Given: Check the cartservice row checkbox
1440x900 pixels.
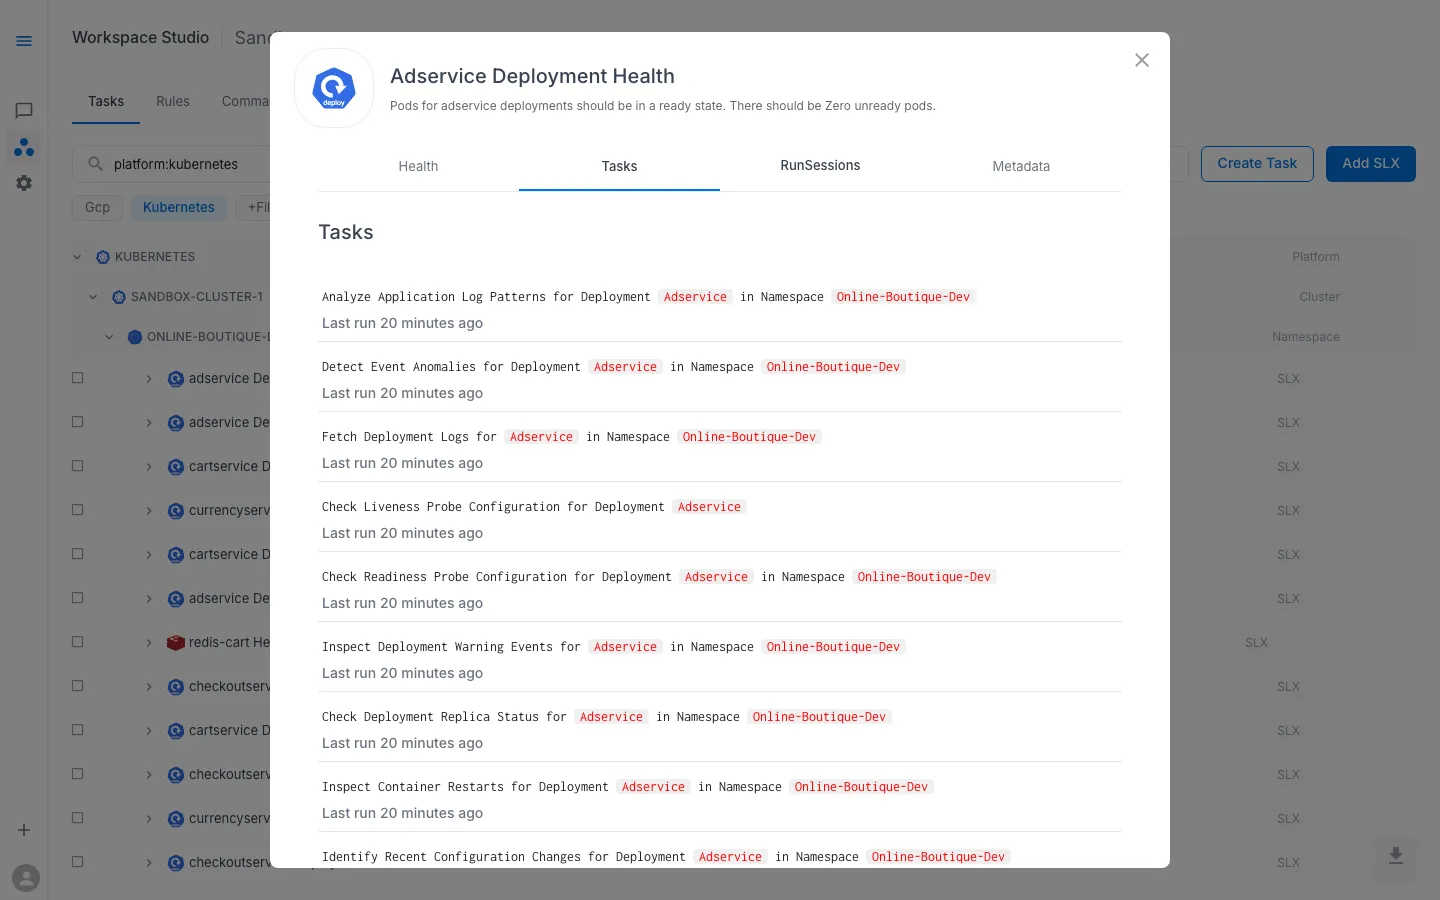Looking at the screenshot, I should tap(77, 465).
